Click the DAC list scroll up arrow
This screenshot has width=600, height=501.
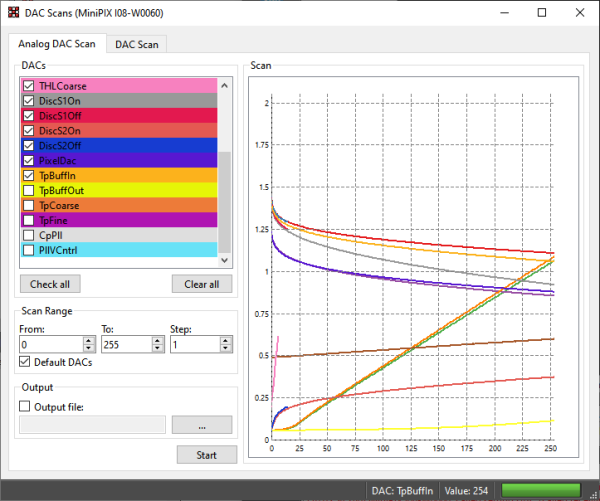click(225, 85)
